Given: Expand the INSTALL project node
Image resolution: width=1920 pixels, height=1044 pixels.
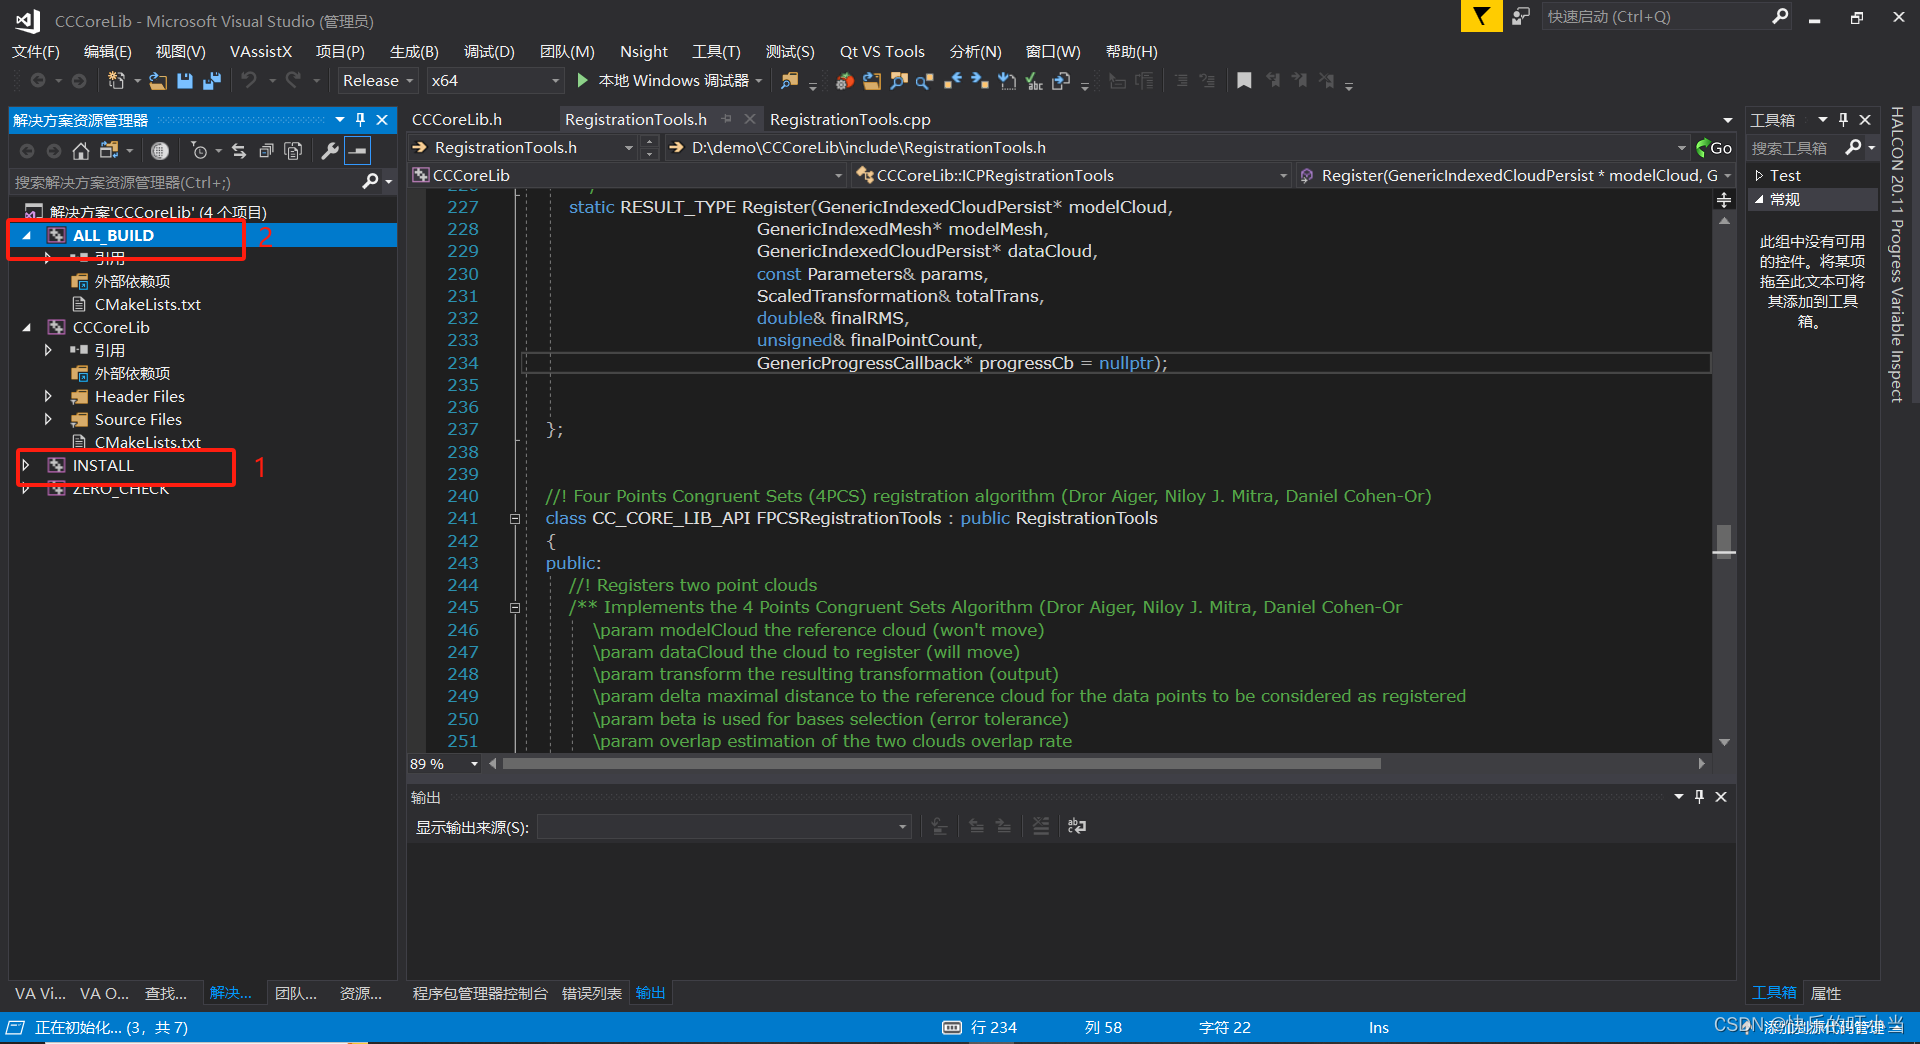Looking at the screenshot, I should (27, 466).
